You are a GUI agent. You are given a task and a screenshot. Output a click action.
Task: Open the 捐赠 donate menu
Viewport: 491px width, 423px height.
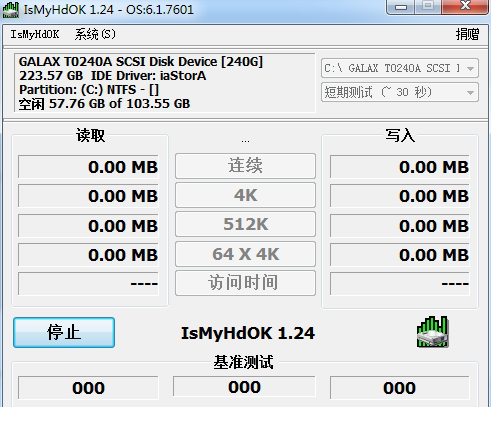pos(467,34)
